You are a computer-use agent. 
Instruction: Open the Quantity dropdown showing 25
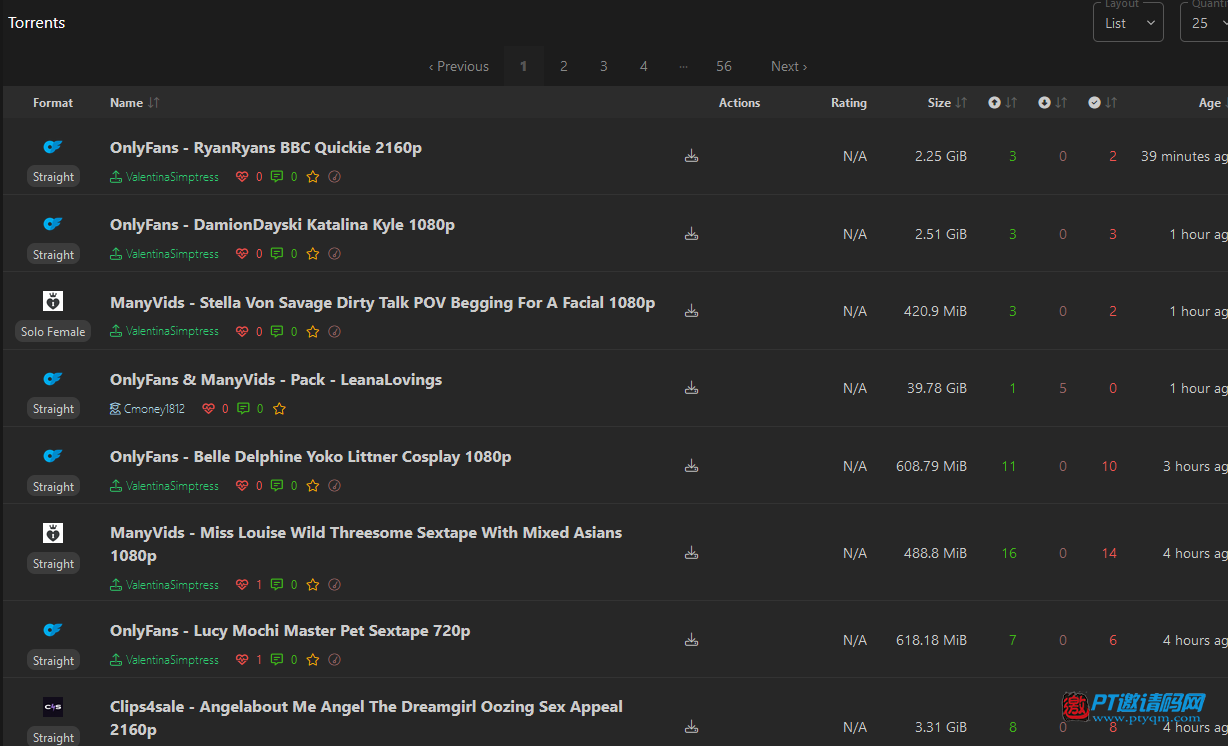click(1204, 22)
